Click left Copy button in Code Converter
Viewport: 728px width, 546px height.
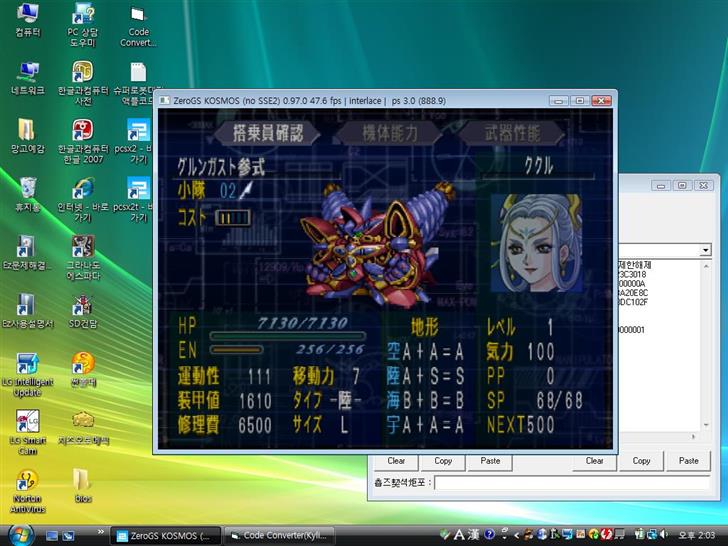[x=443, y=461]
